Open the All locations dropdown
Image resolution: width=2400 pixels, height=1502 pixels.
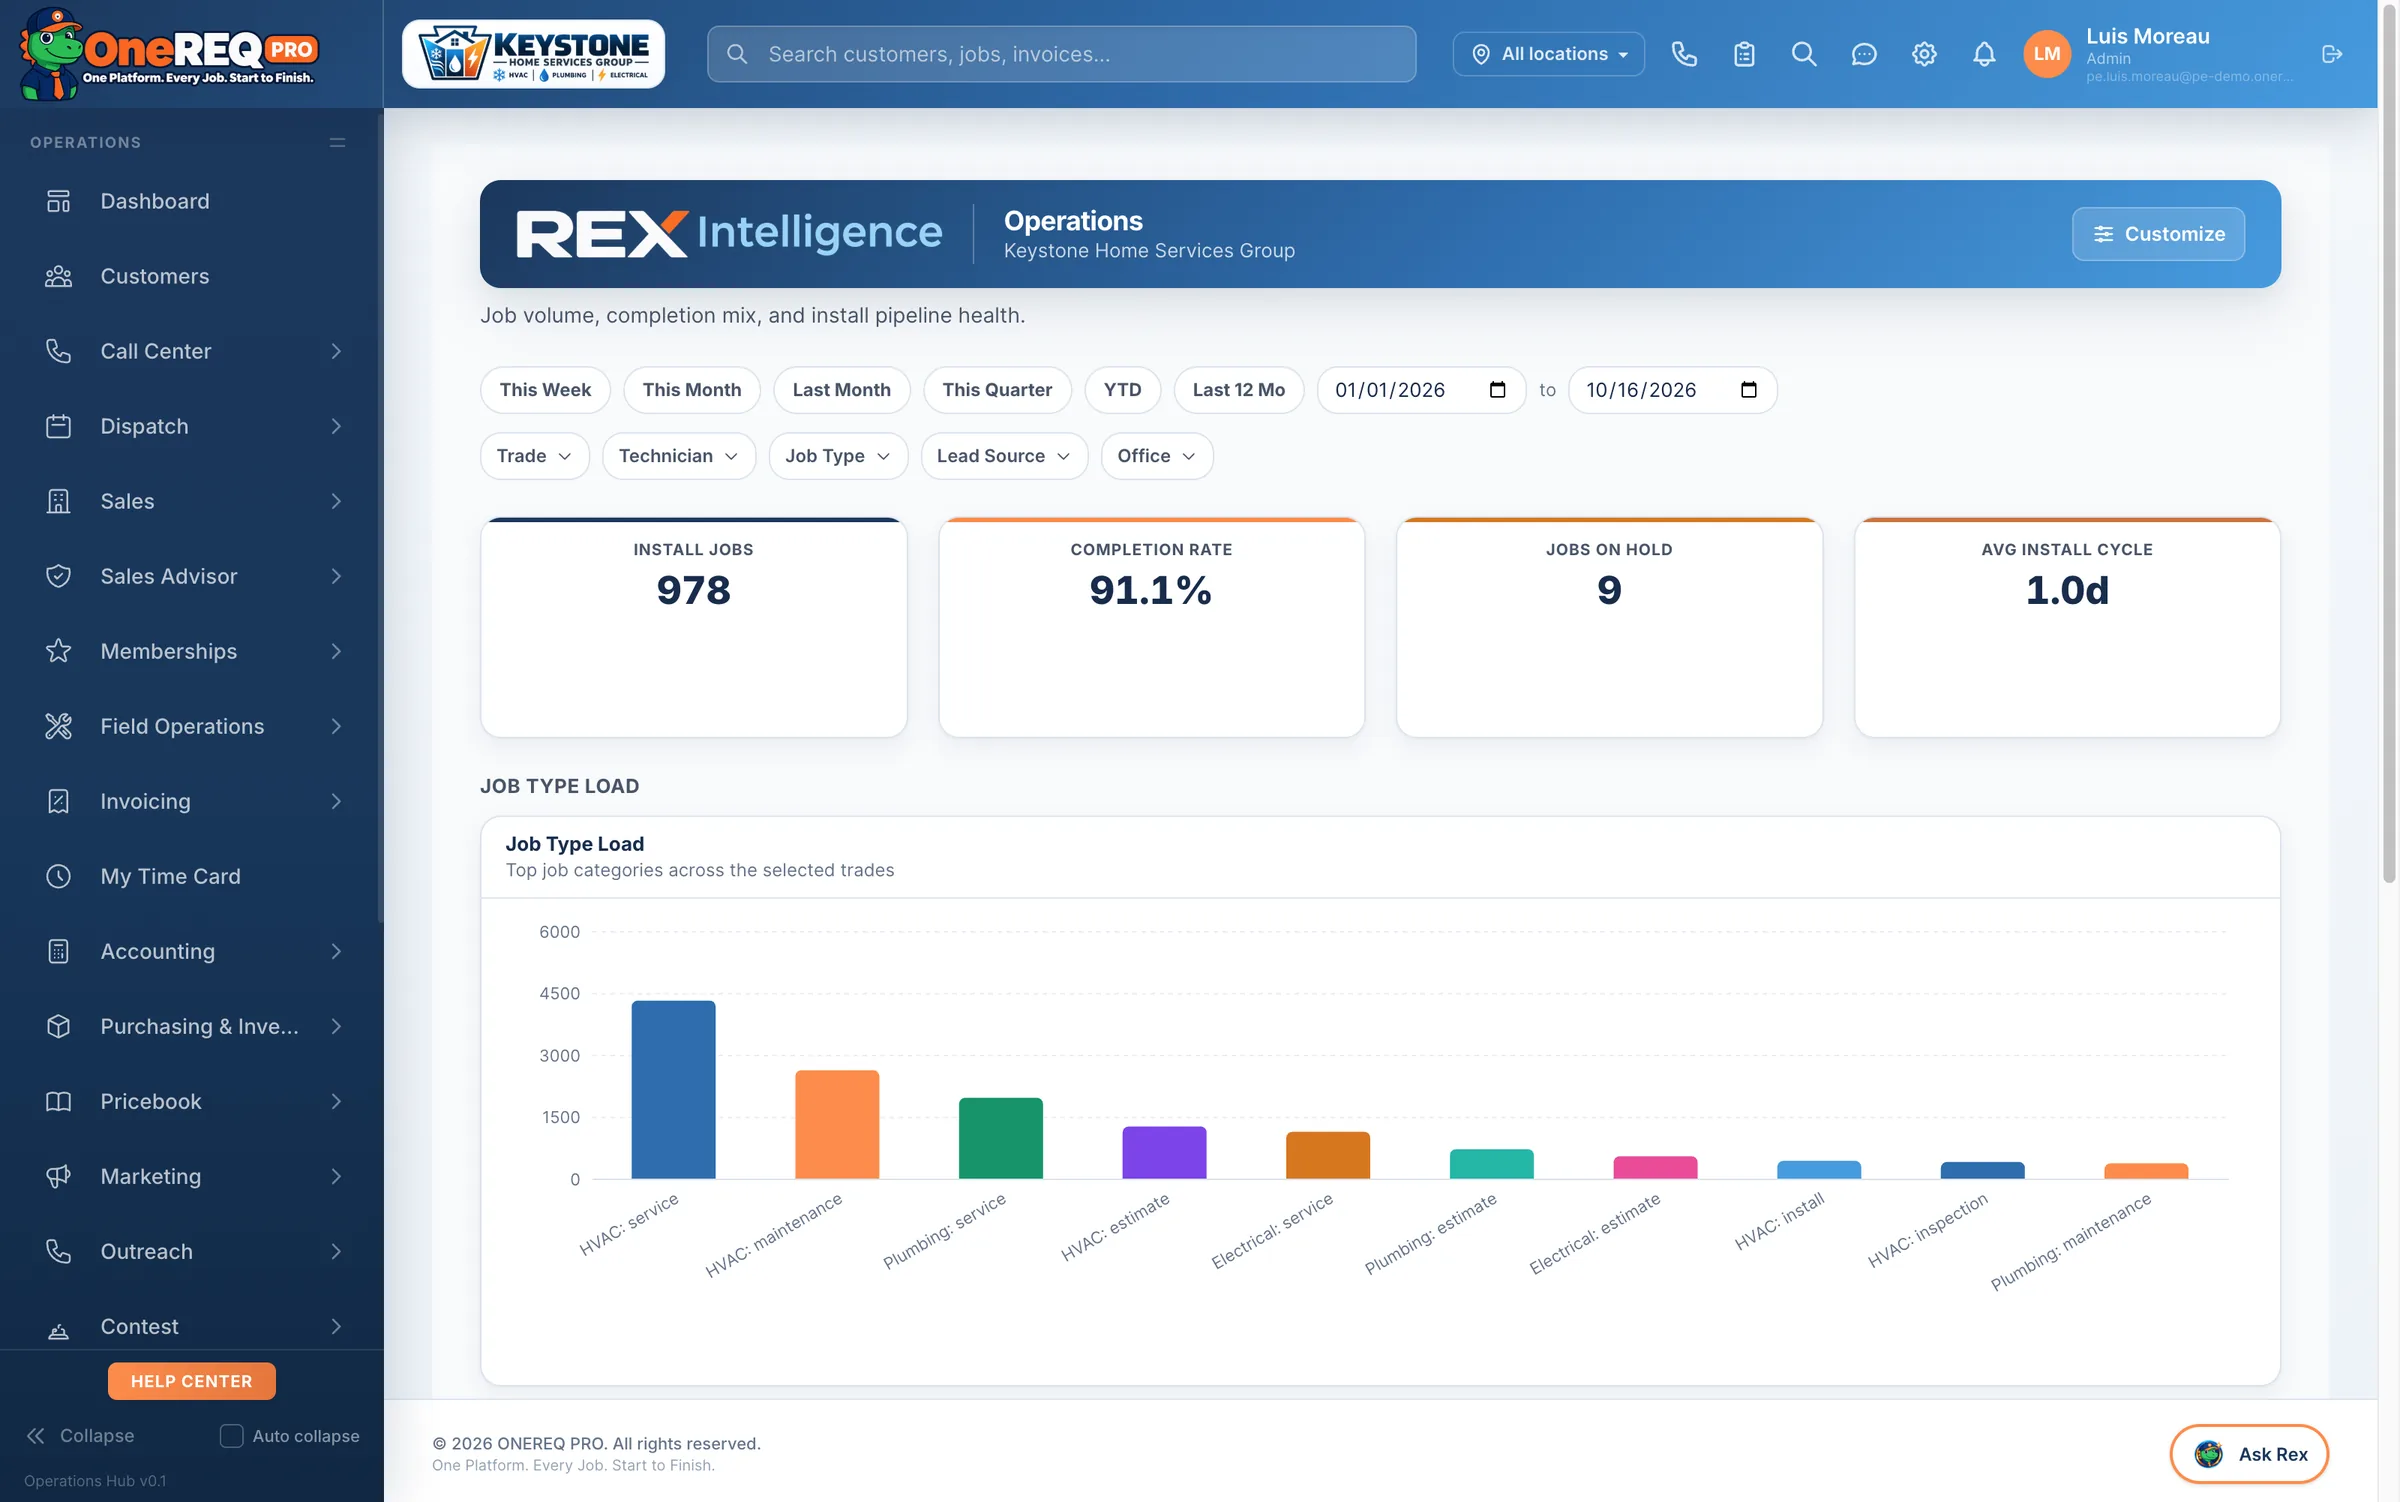[x=1548, y=54]
